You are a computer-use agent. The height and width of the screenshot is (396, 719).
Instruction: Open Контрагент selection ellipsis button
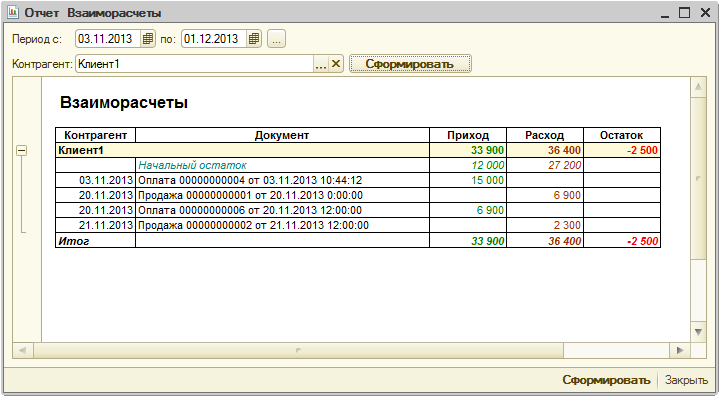(x=321, y=64)
